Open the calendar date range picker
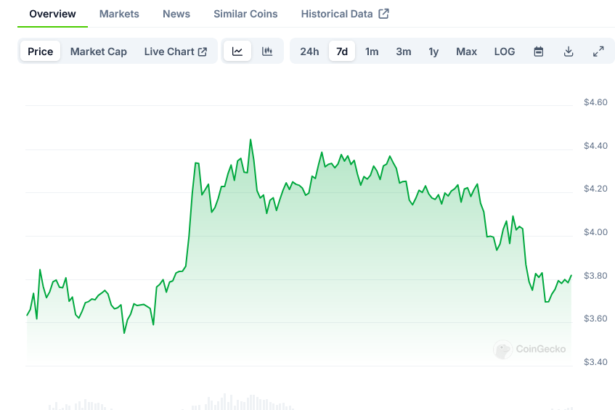The width and height of the screenshot is (615, 410). pyautogui.click(x=538, y=51)
